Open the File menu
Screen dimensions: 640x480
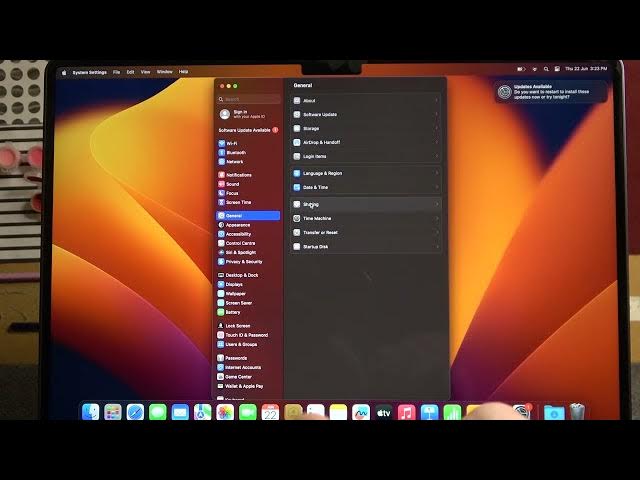[x=116, y=72]
